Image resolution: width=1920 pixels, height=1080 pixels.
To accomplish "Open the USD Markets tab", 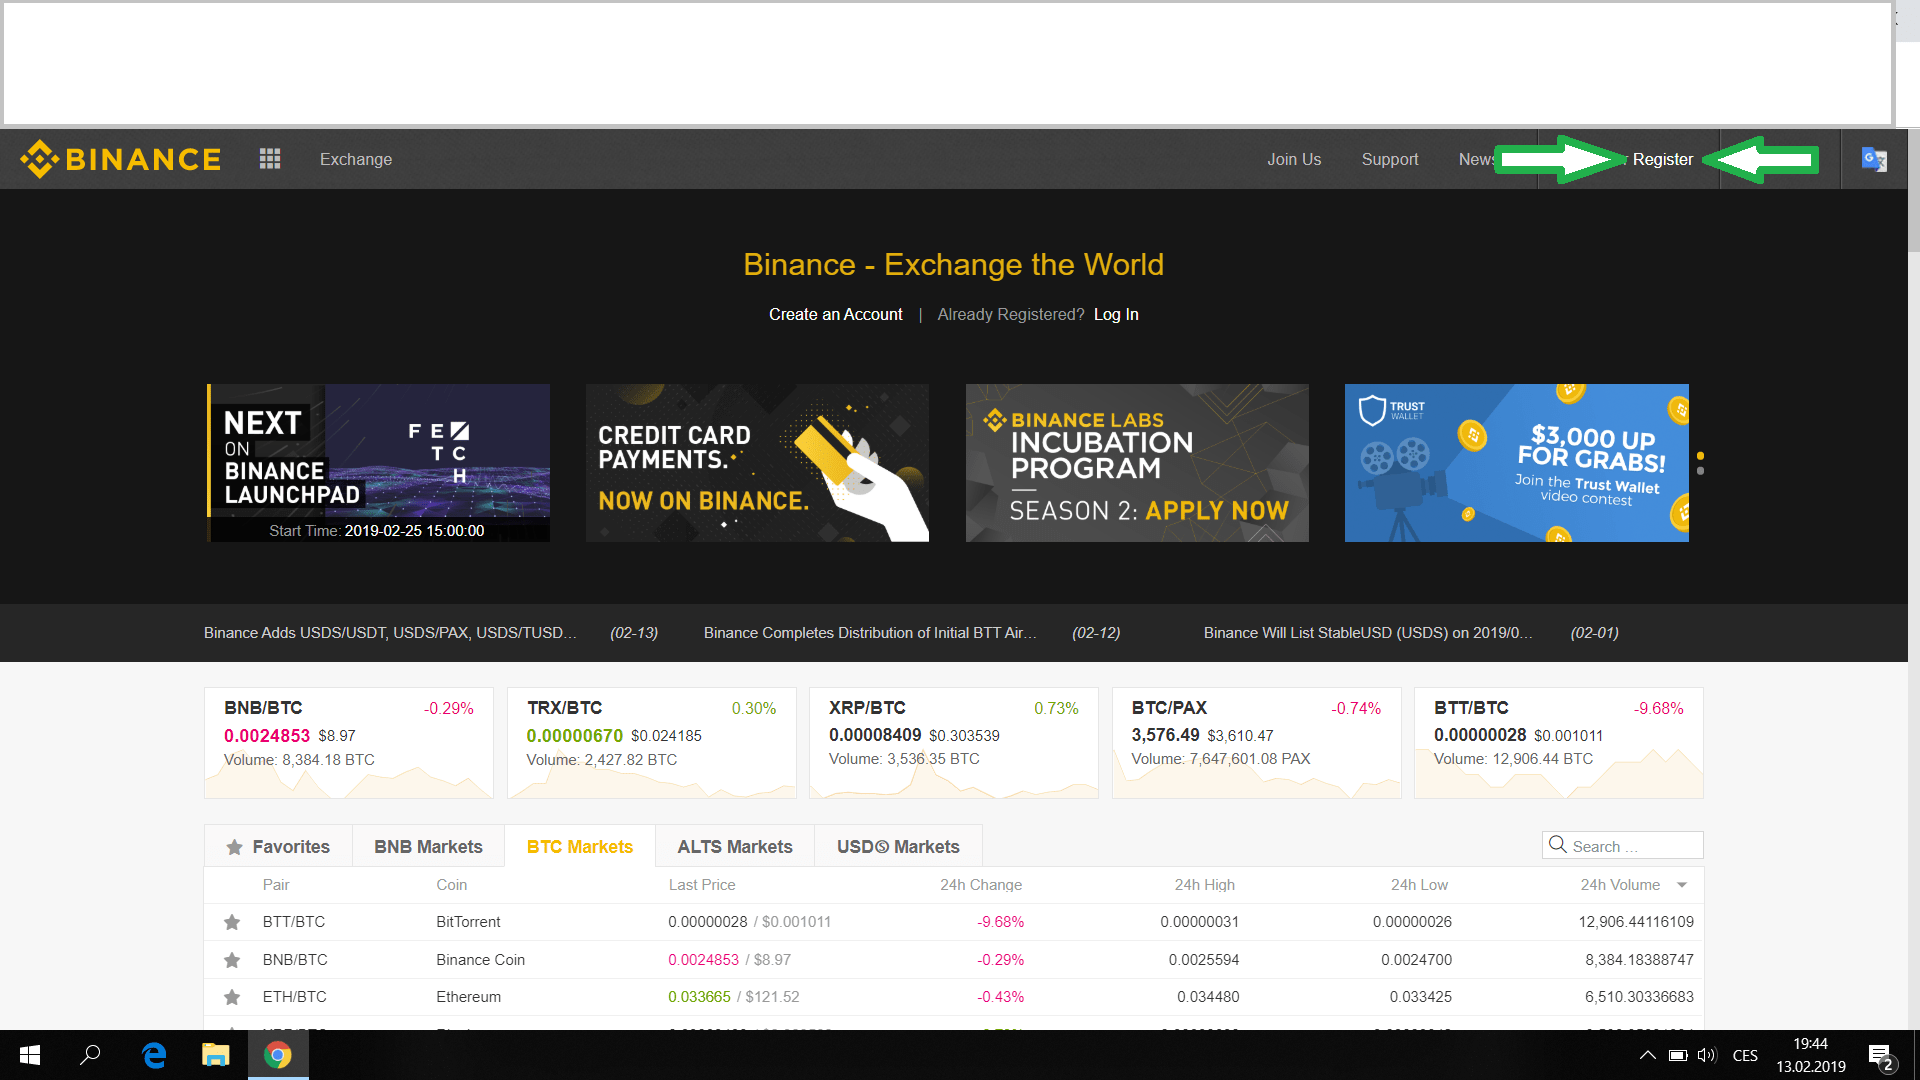I will coord(898,846).
